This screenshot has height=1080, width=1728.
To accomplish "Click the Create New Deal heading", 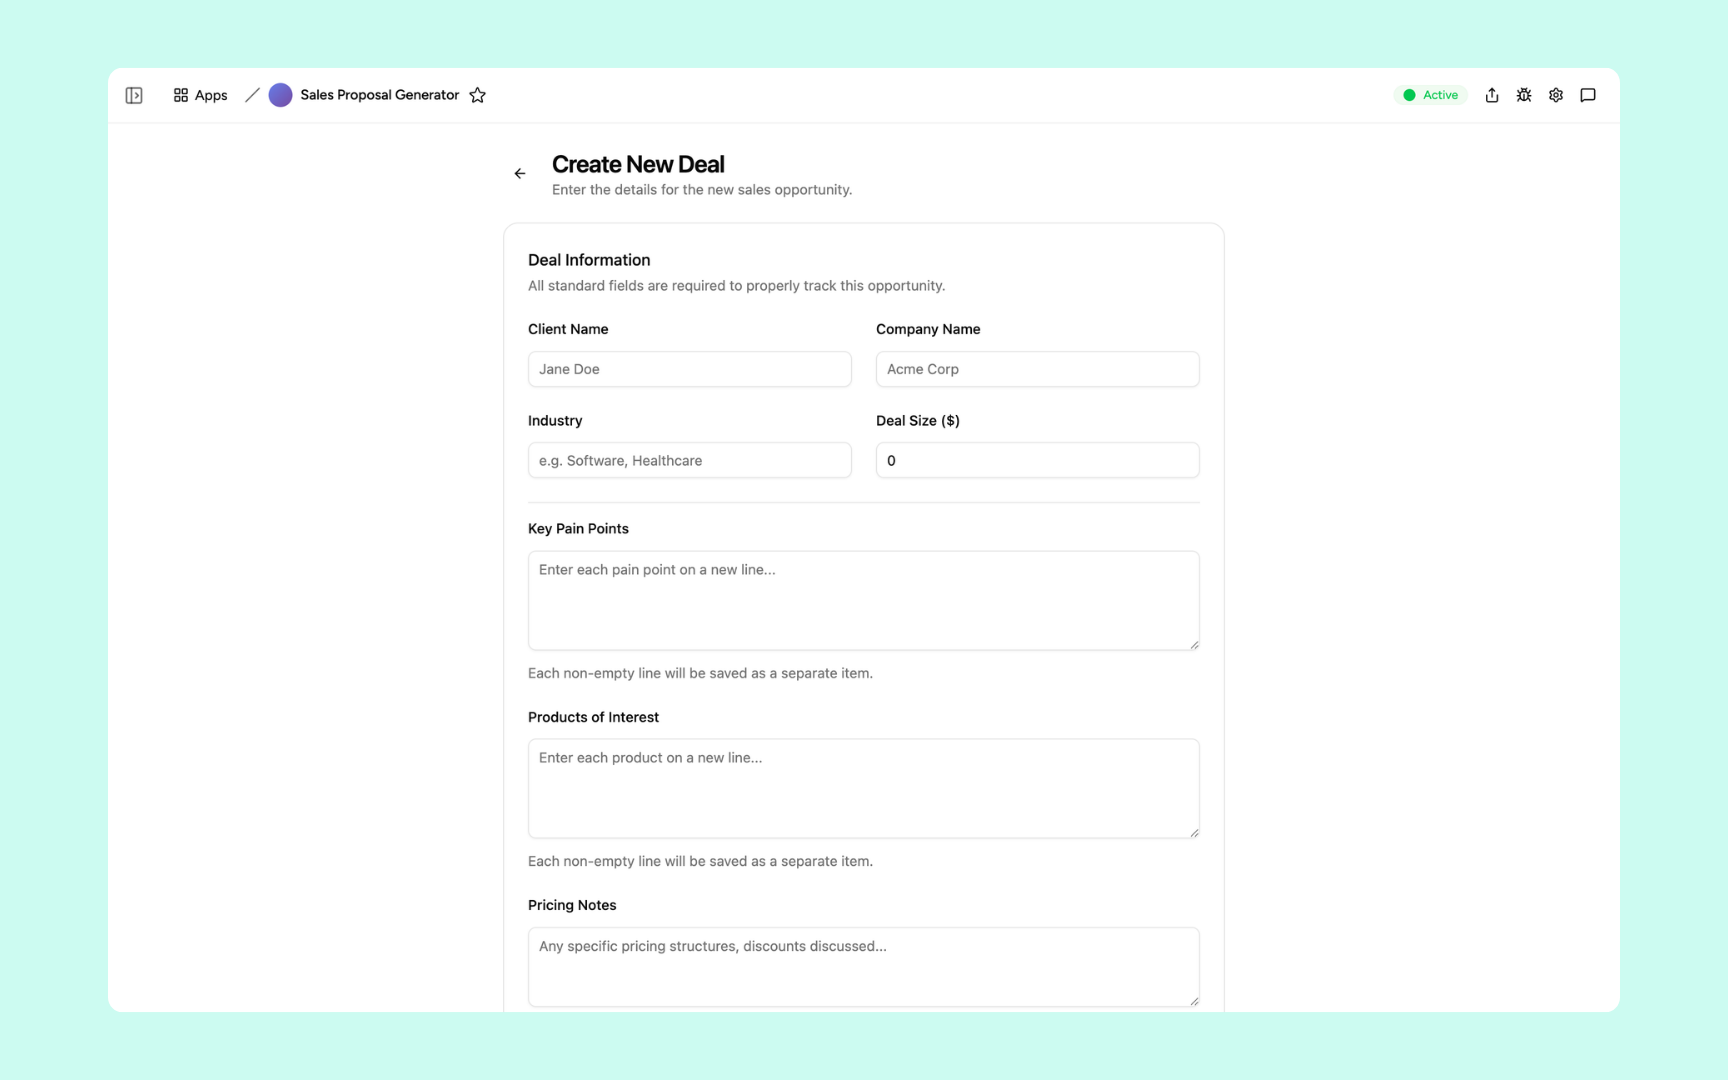I will [x=638, y=164].
